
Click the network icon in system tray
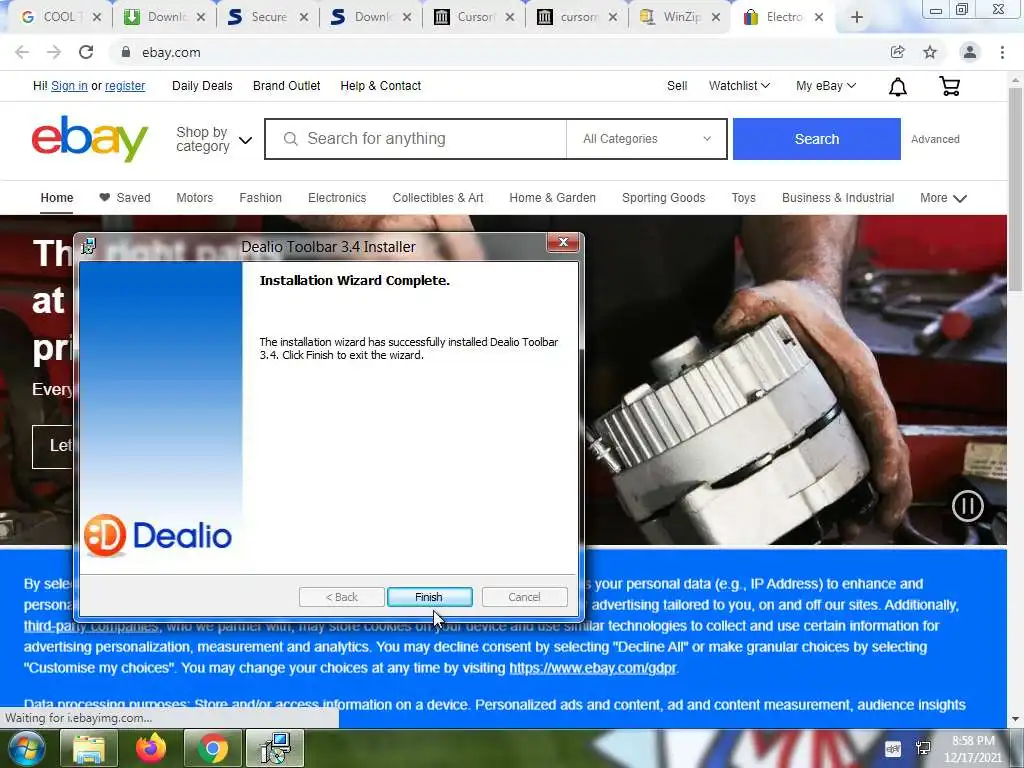pos(923,748)
